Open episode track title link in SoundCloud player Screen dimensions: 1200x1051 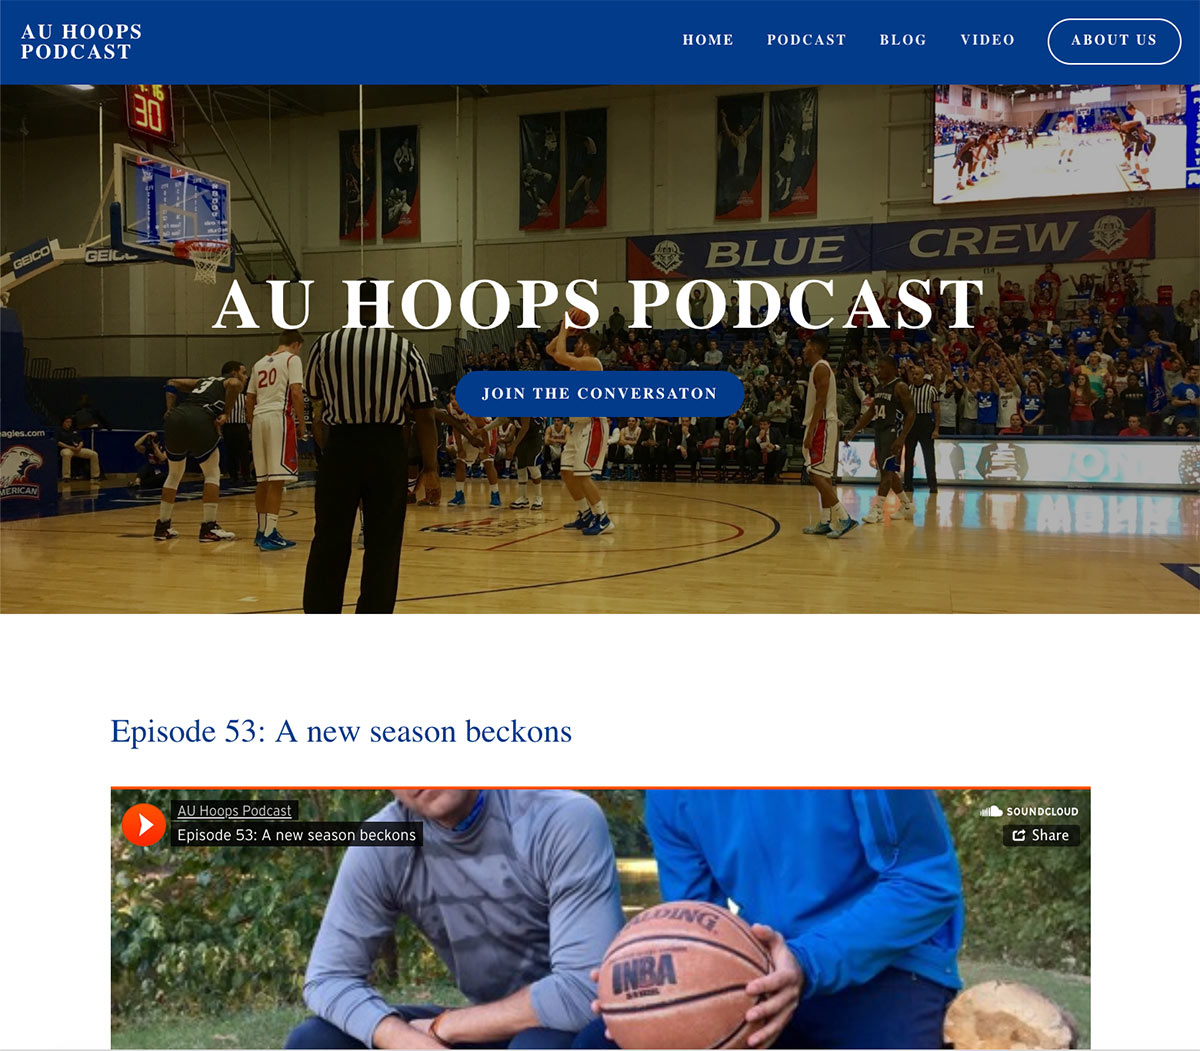[x=296, y=835]
